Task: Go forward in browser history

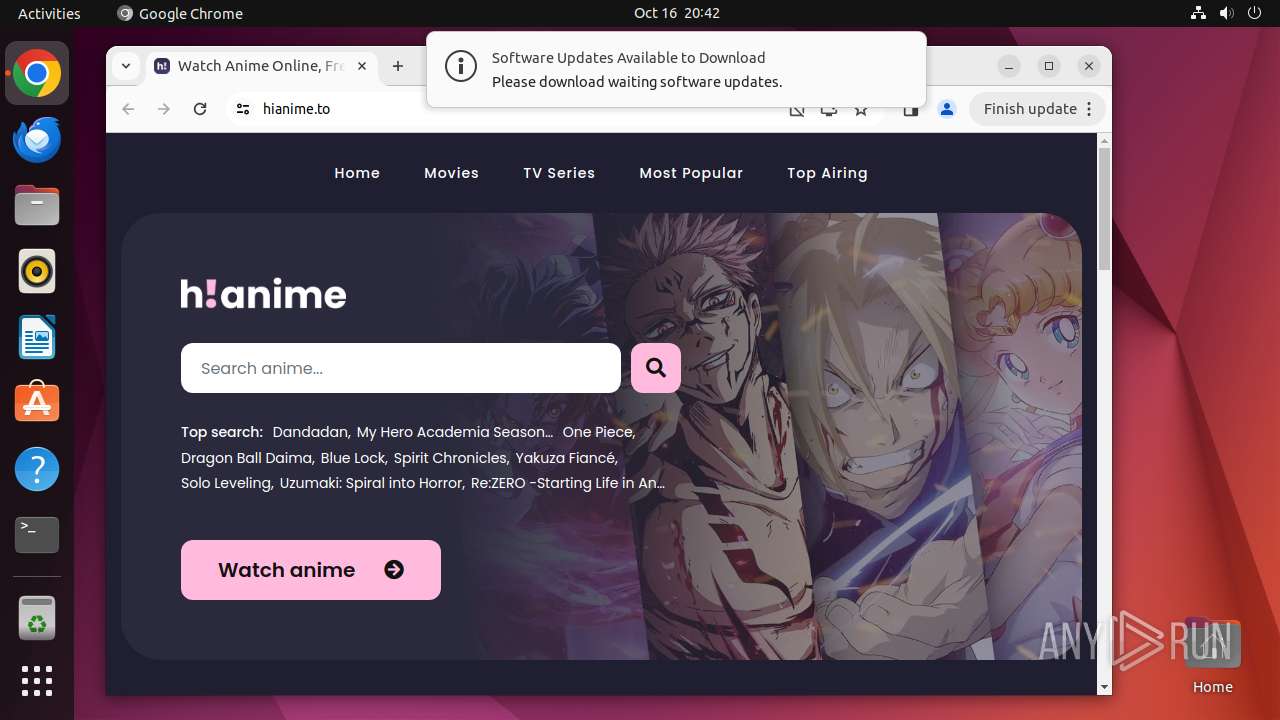Action: (x=164, y=109)
